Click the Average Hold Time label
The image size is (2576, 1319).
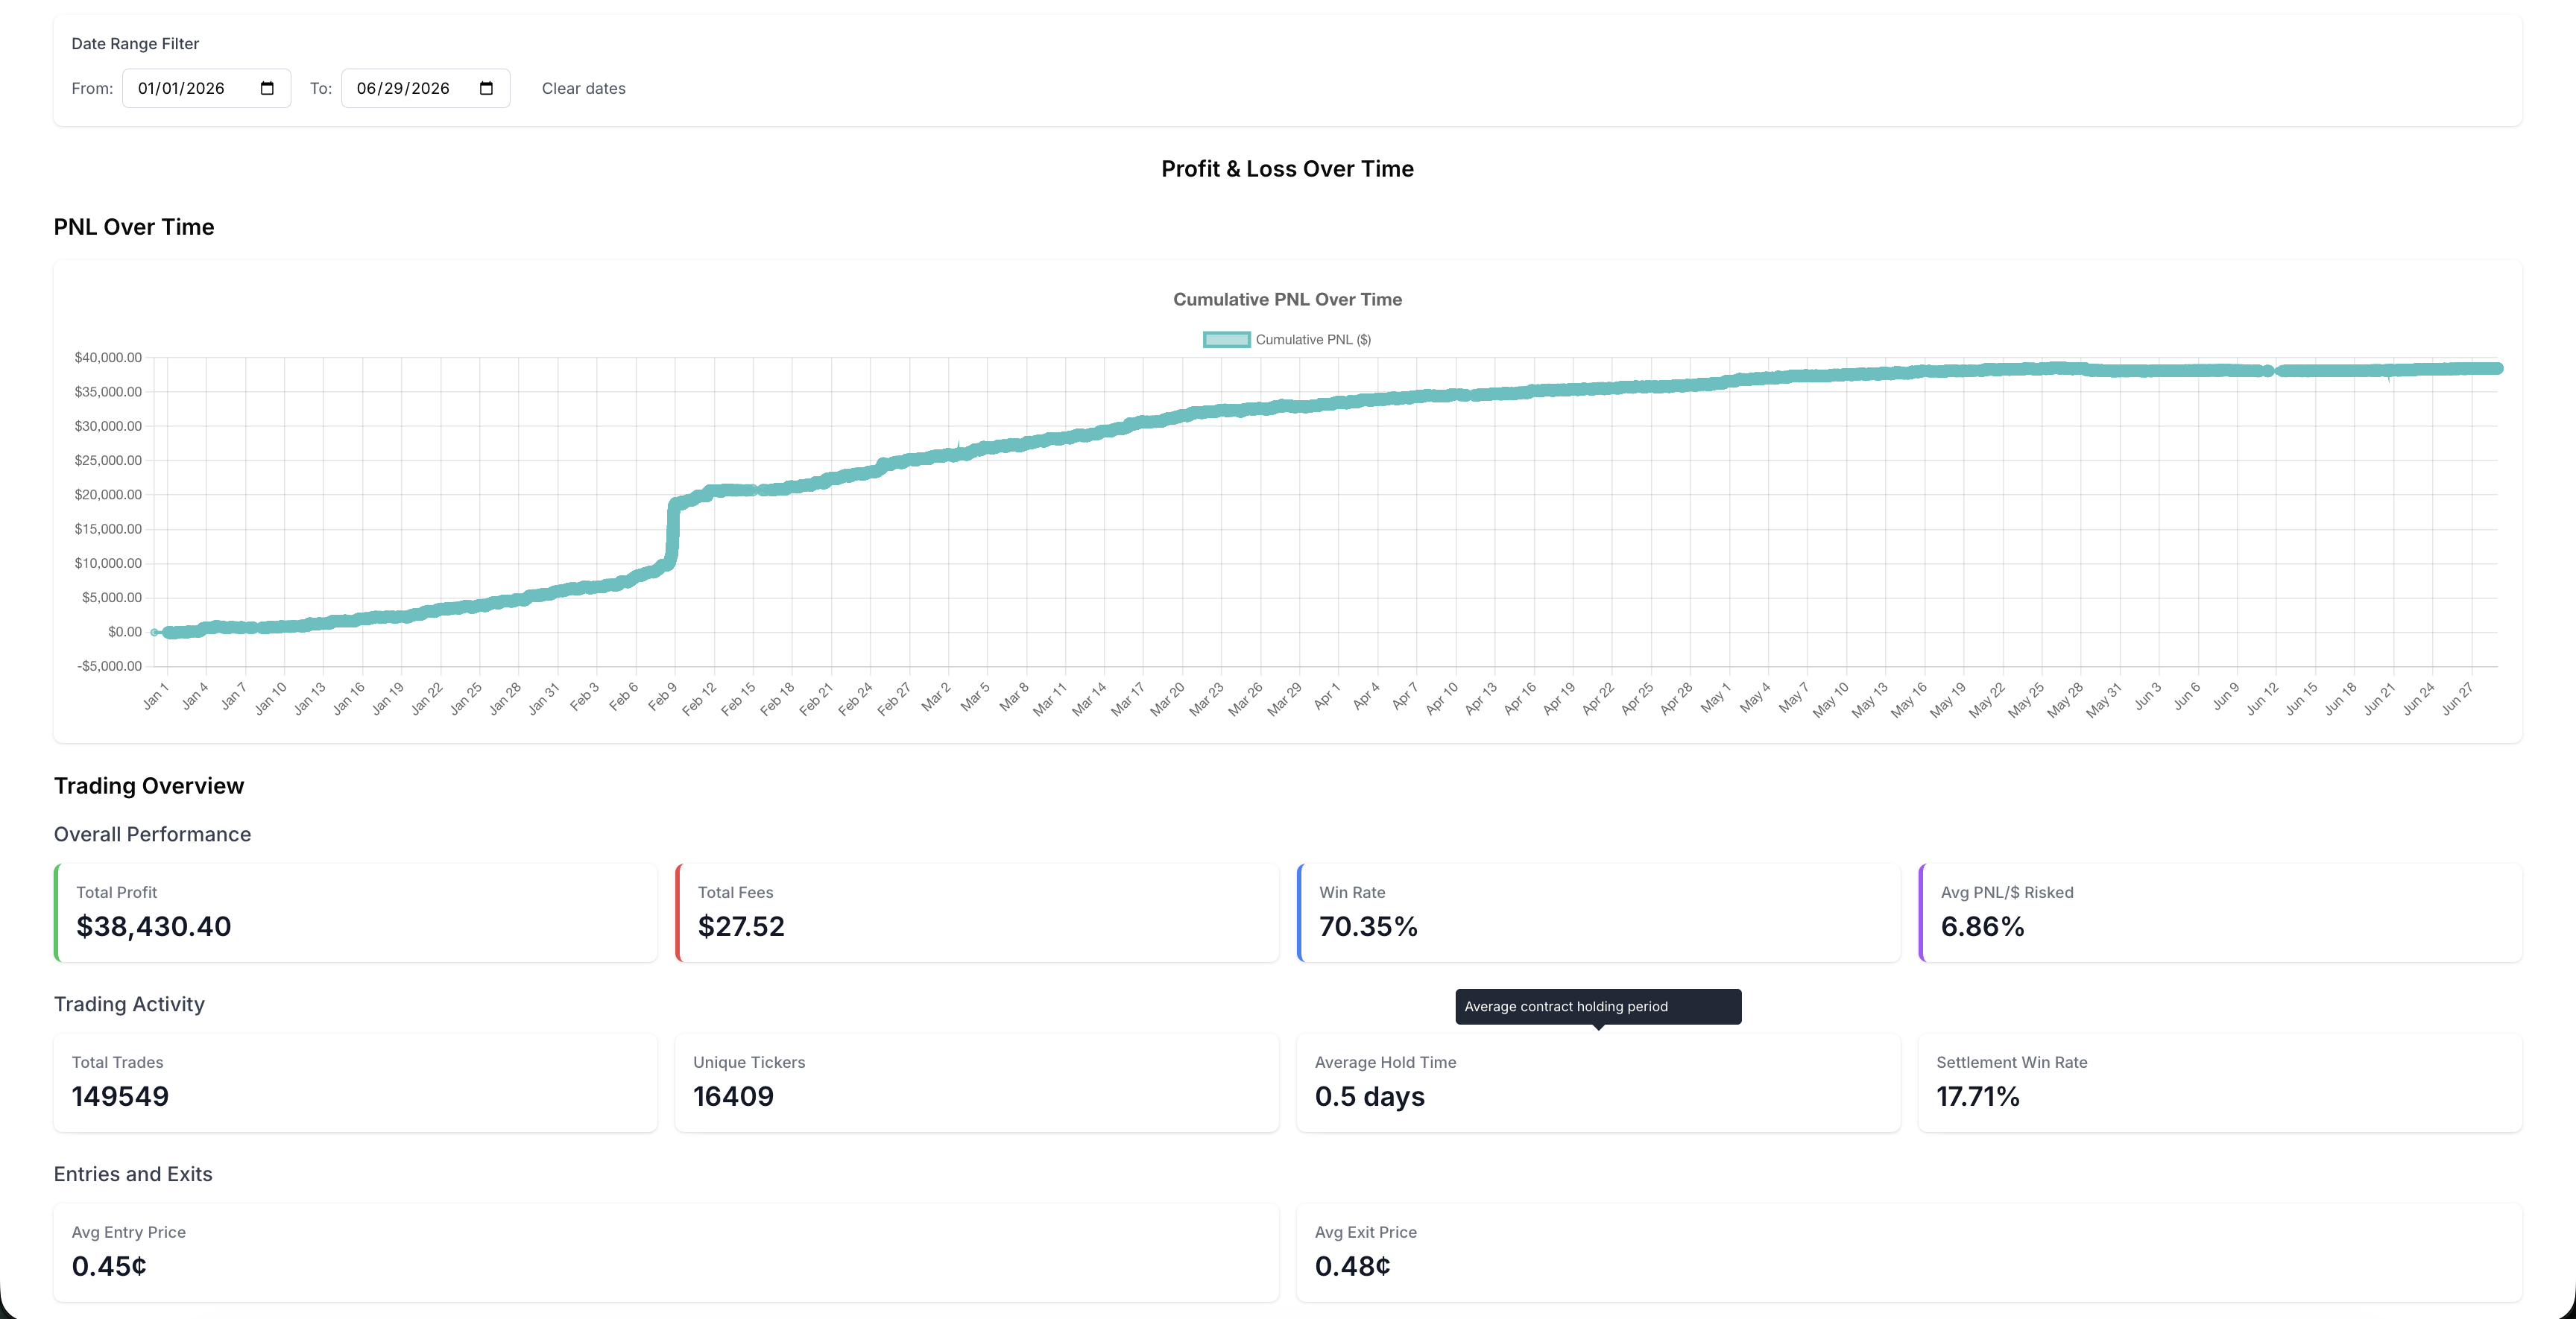coord(1385,1062)
